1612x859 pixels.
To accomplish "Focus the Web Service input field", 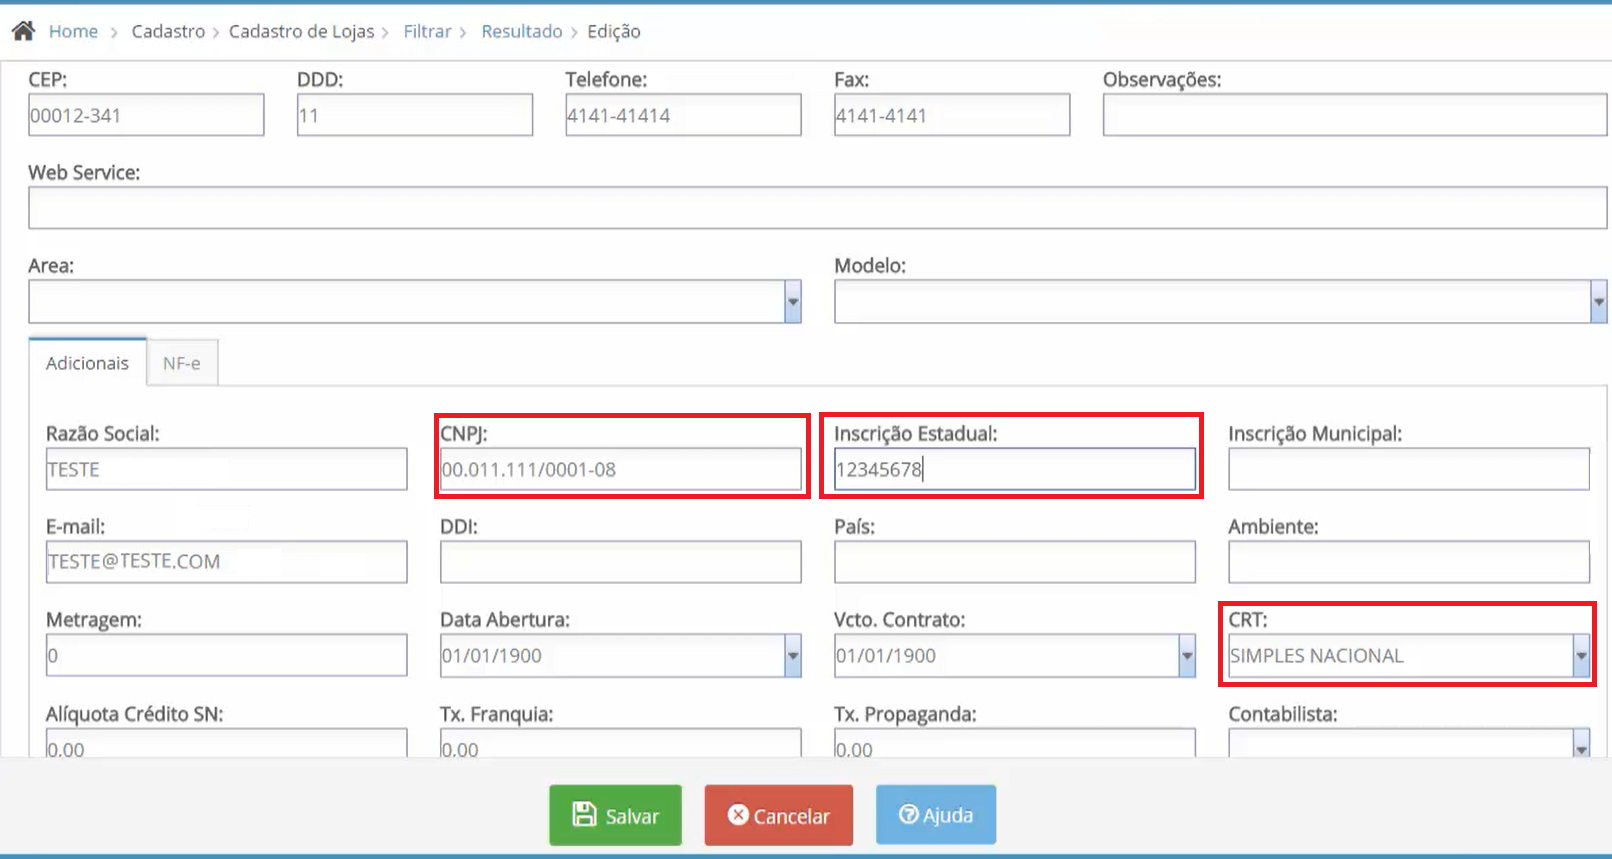I will click(817, 208).
